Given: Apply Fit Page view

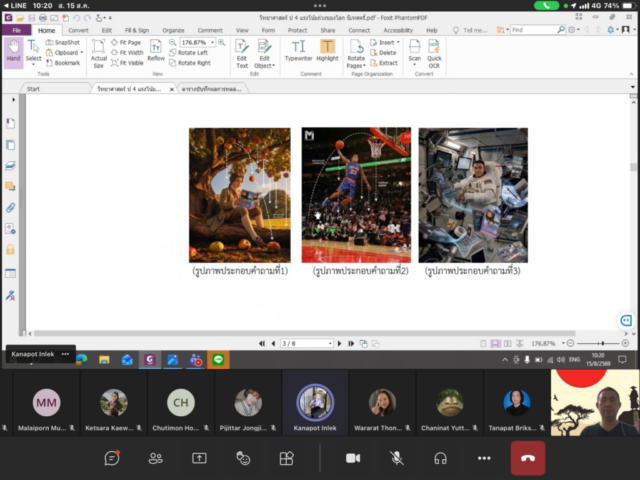Looking at the screenshot, I should pyautogui.click(x=126, y=42).
